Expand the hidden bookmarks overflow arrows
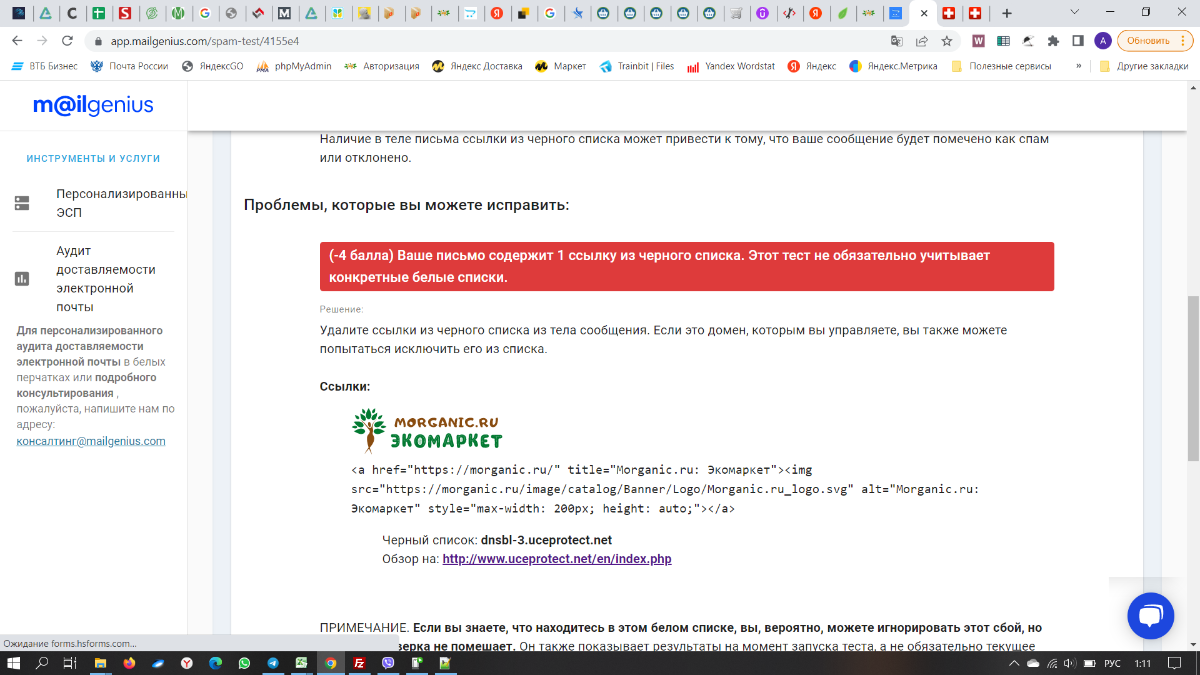Image resolution: width=1200 pixels, height=675 pixels. (1078, 66)
